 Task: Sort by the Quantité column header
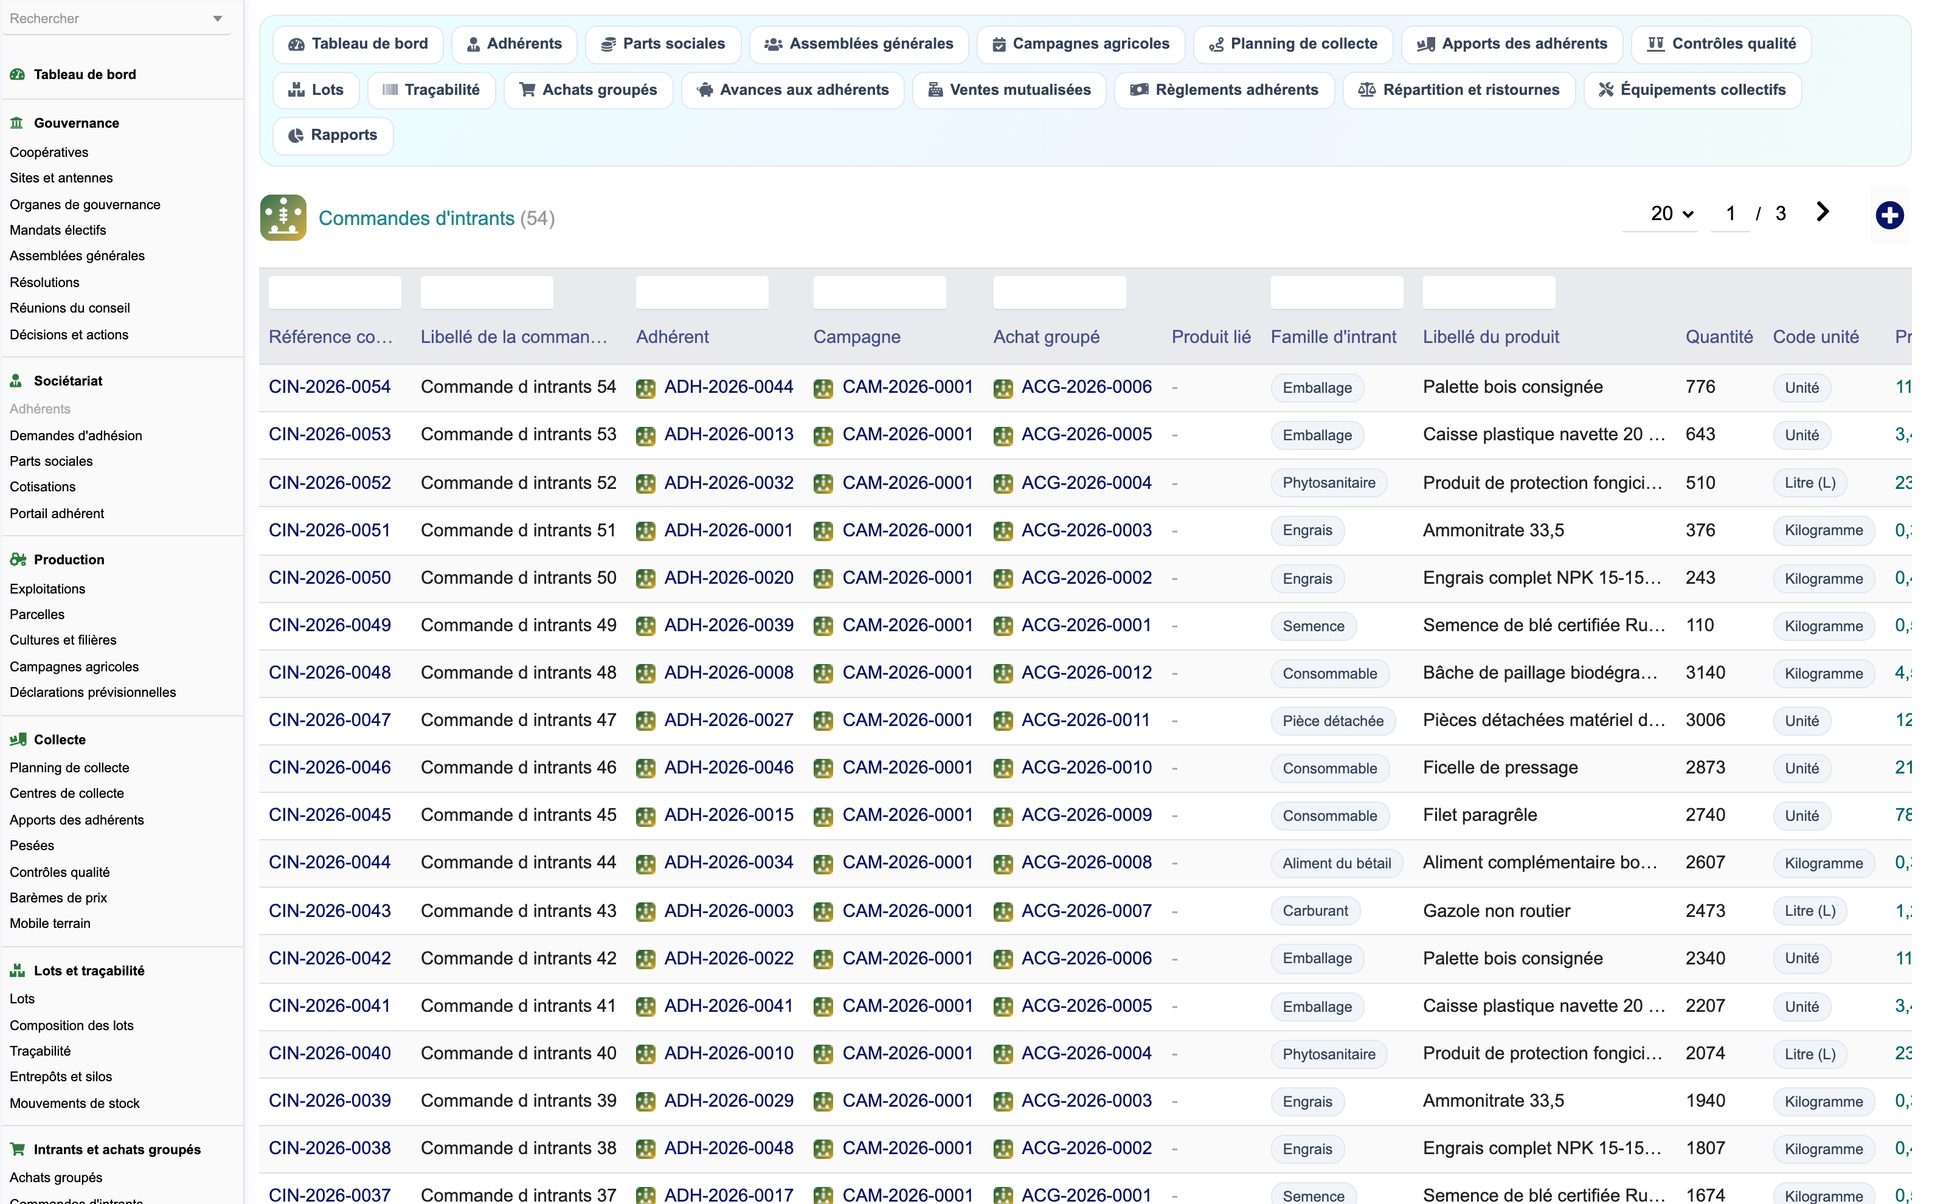1719,337
